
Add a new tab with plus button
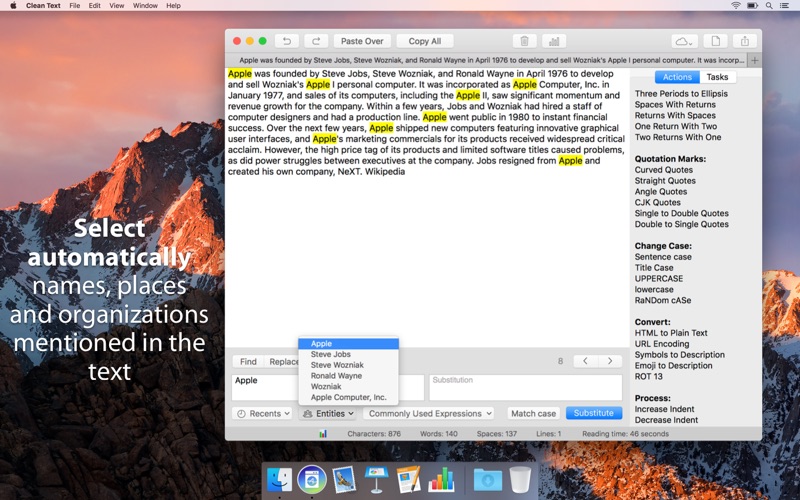coord(755,60)
